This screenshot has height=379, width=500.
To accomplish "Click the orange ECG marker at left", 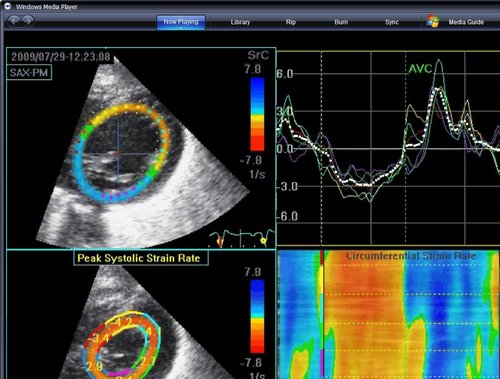I will coord(220,241).
